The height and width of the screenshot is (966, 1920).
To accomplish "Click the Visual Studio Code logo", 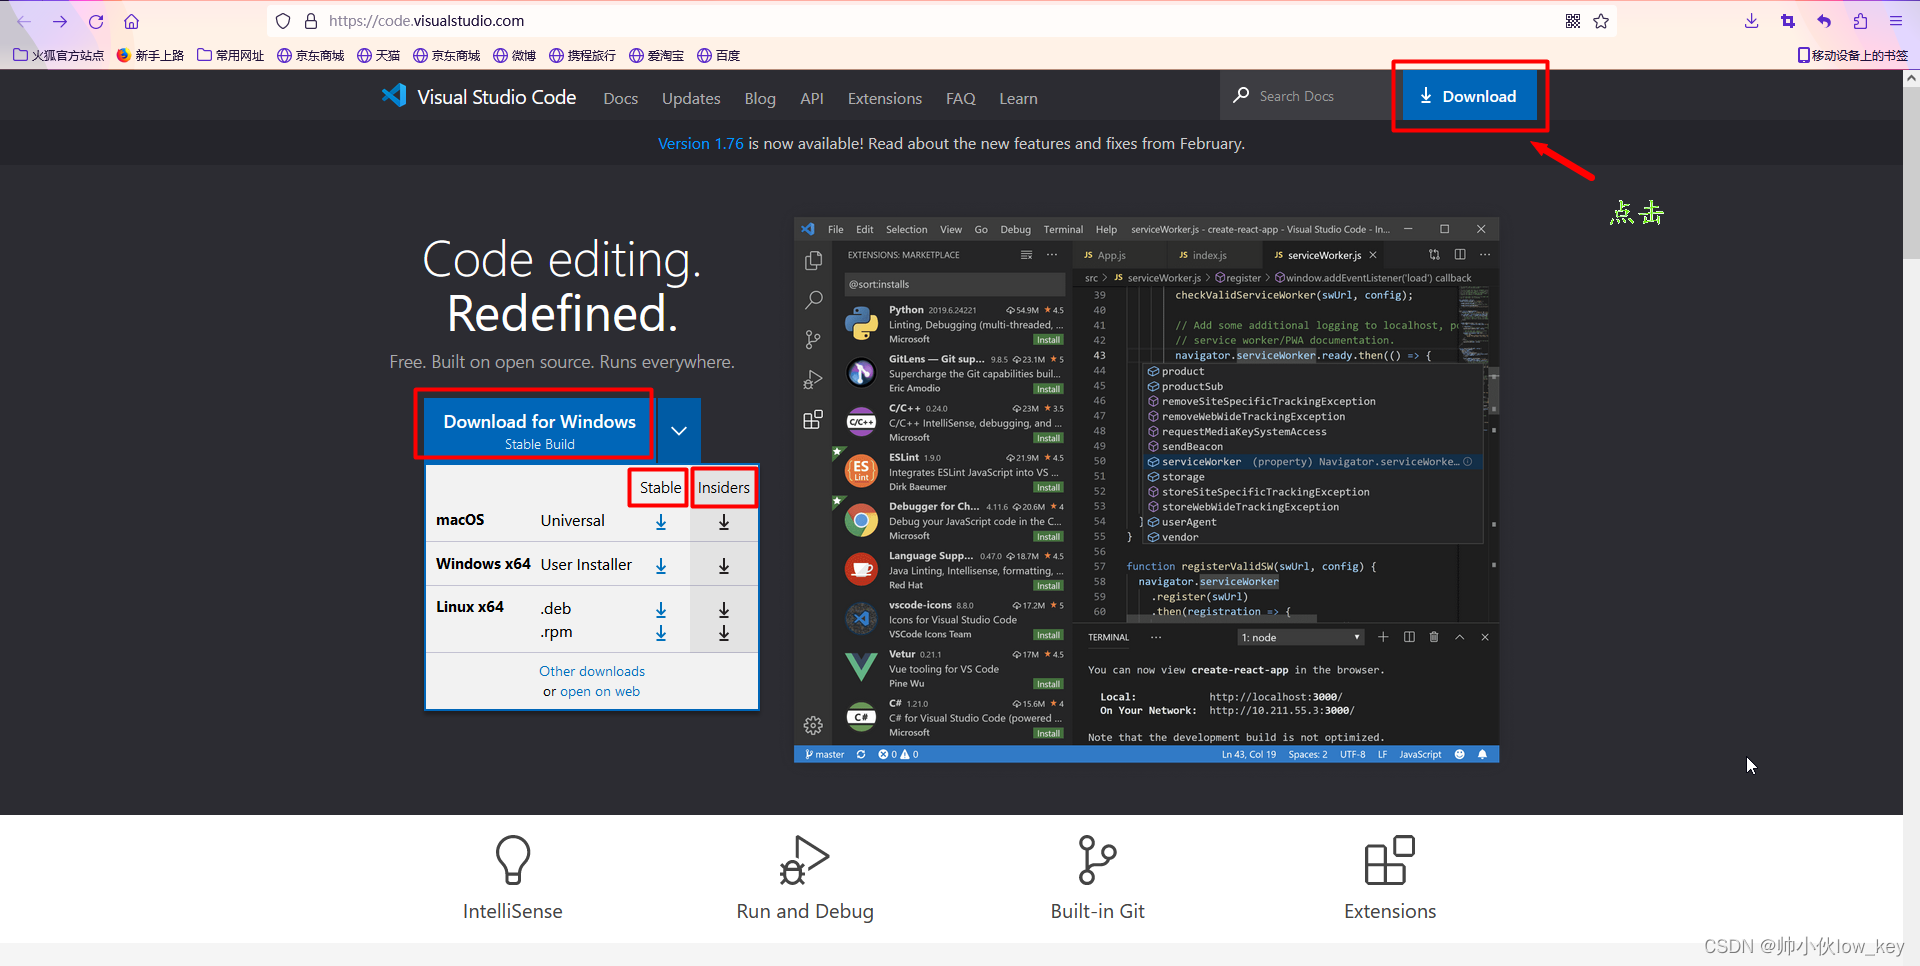I will coord(394,96).
